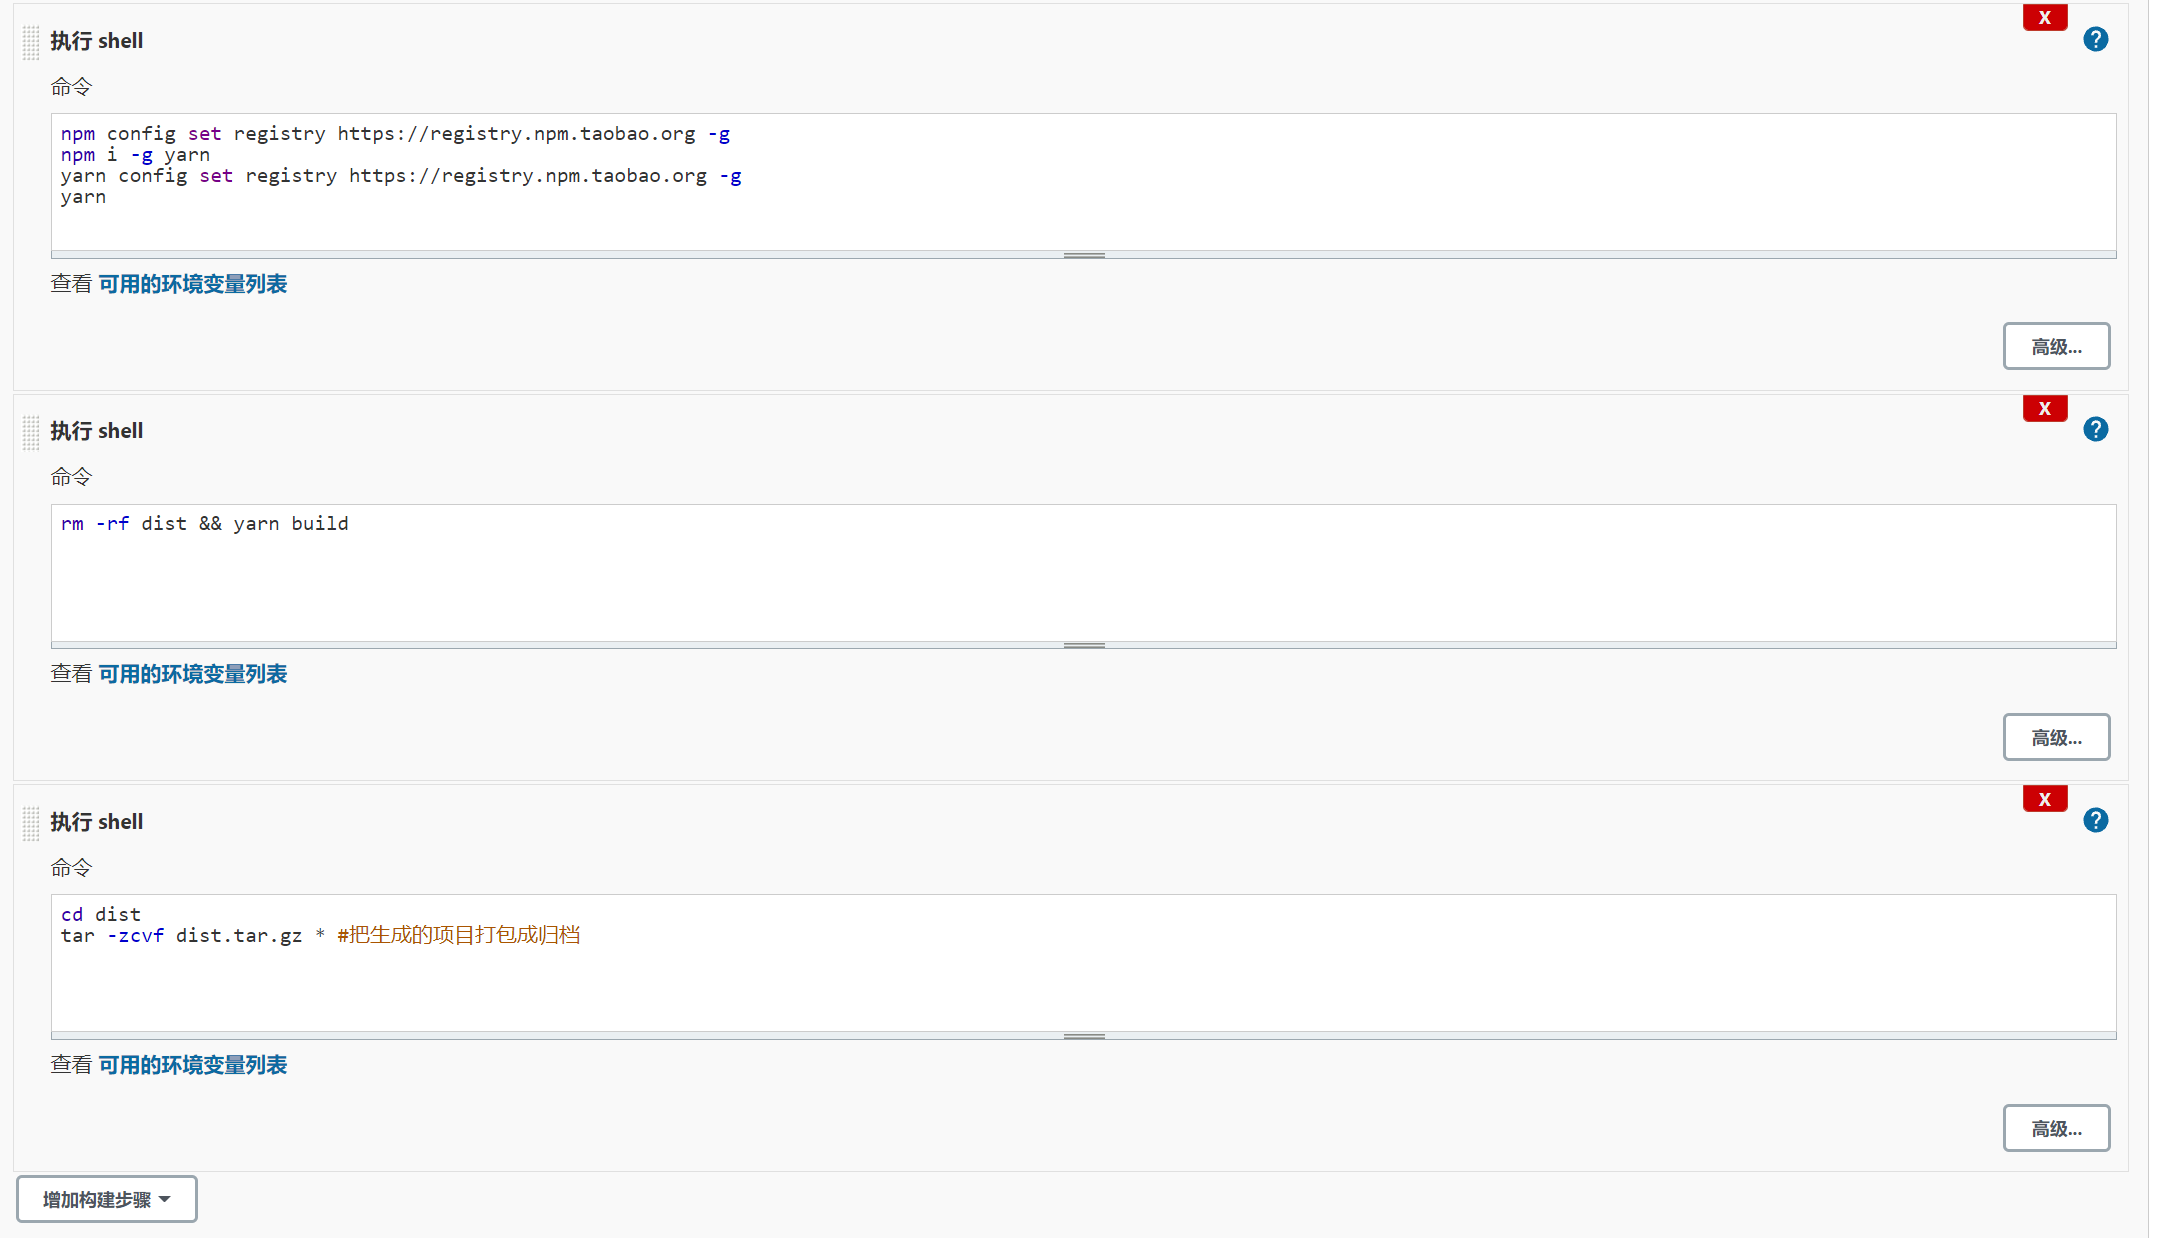2157x1238 pixels.
Task: Grab the drag handle of the yarn build step
Action: point(31,432)
